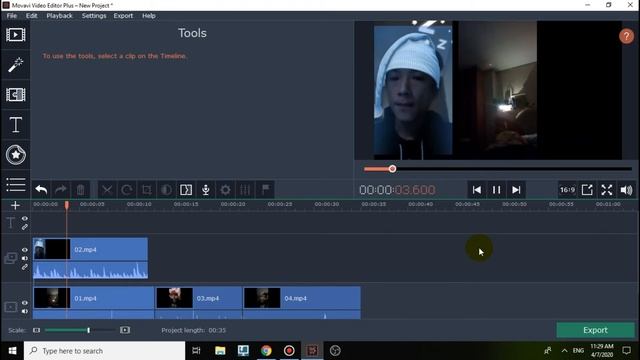The width and height of the screenshot is (640, 360).
Task: Toggle visibility of titles track
Action: (25, 219)
